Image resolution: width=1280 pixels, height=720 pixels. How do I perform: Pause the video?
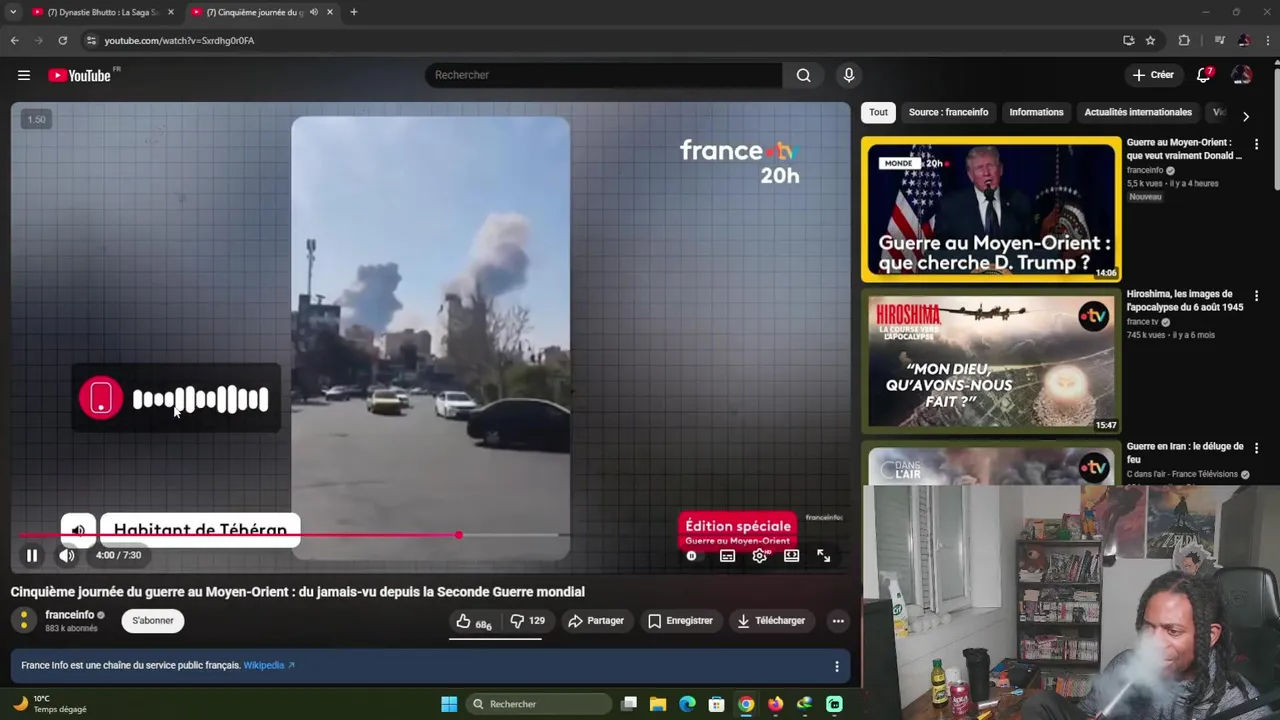click(32, 556)
